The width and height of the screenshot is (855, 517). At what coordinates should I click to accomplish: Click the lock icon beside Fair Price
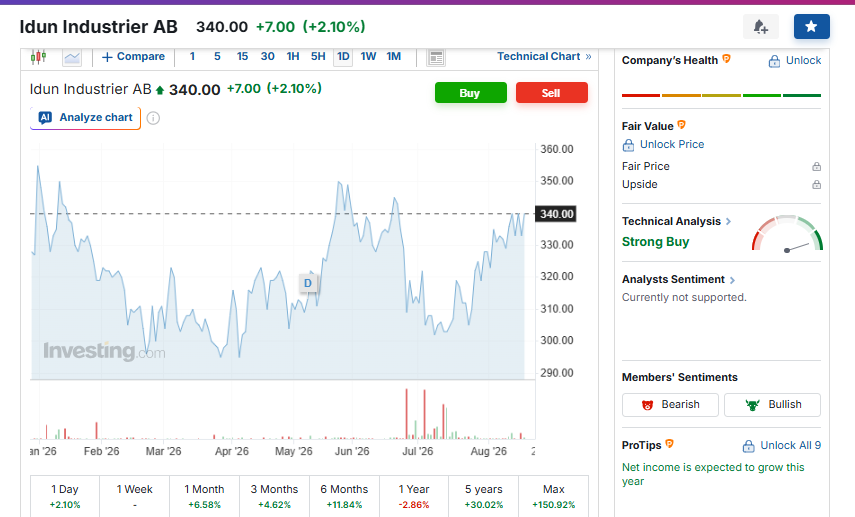pyautogui.click(x=816, y=166)
